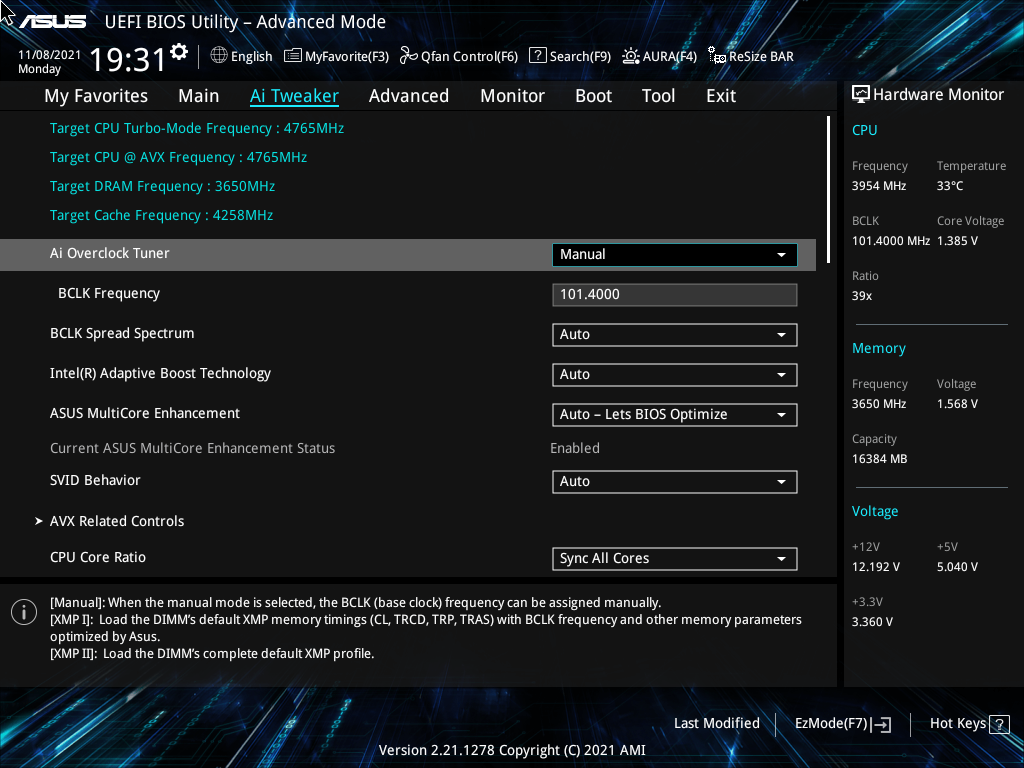Viewport: 1024px width, 768px height.
Task: Switch to EzMode(F7)
Action: click(842, 724)
